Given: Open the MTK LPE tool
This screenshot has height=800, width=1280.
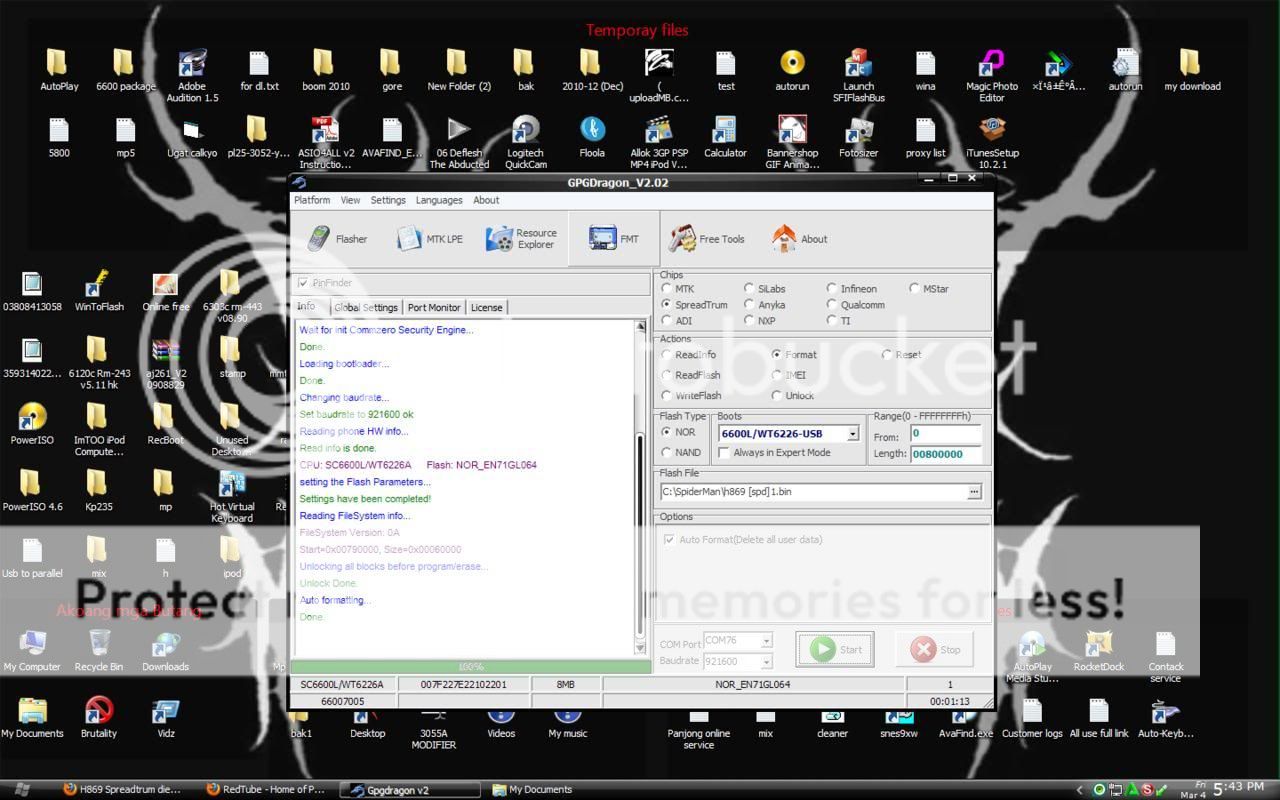Looking at the screenshot, I should [x=430, y=239].
